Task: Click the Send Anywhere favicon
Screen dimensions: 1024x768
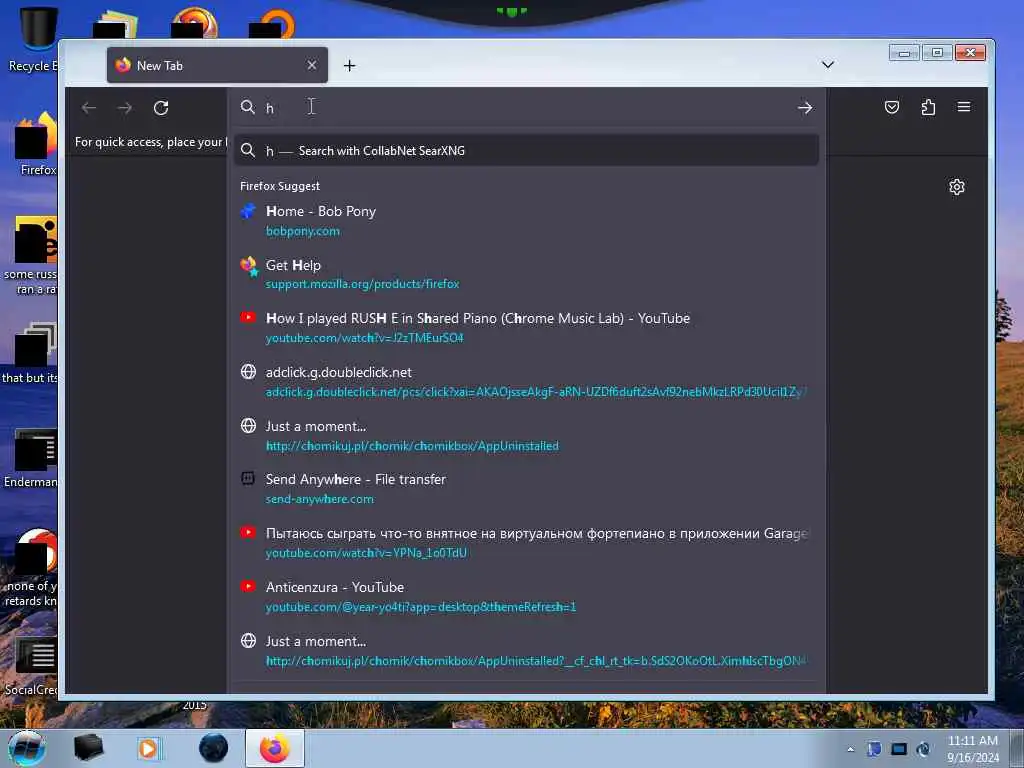Action: pyautogui.click(x=248, y=479)
